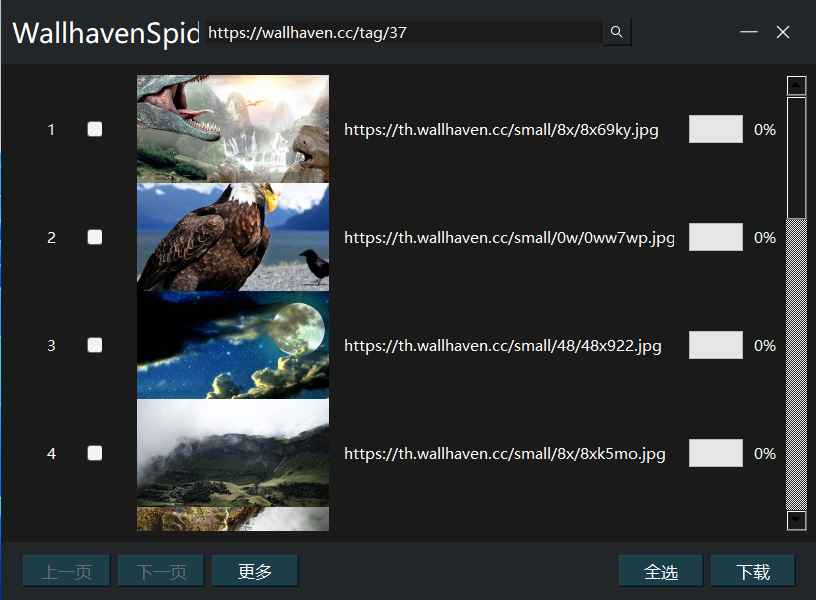Viewport: 816px width, 600px height.
Task: Go to previous page with 上一页
Action: tap(67, 571)
